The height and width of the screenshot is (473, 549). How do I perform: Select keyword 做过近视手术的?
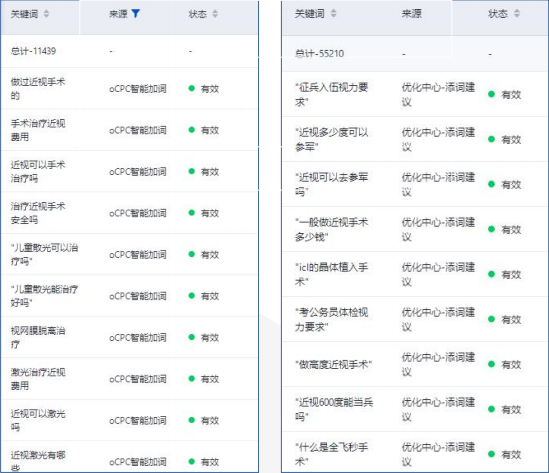38,89
